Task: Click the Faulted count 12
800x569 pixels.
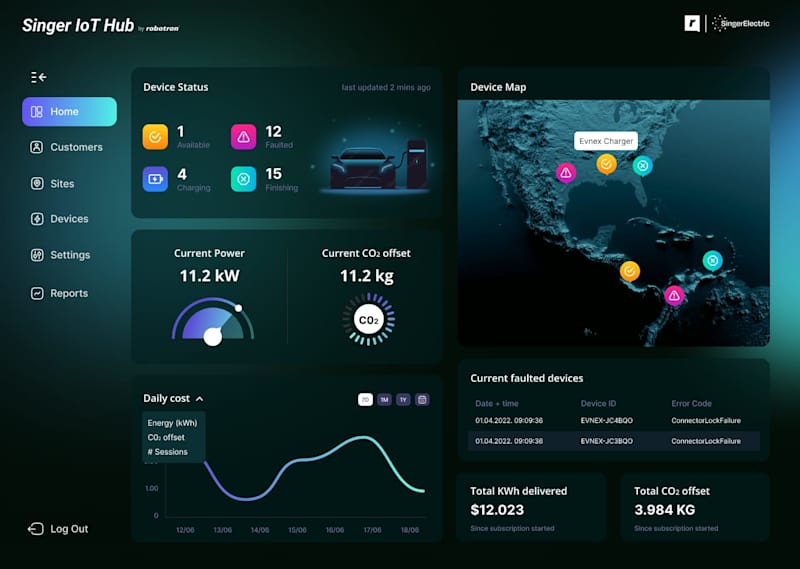Action: (273, 132)
